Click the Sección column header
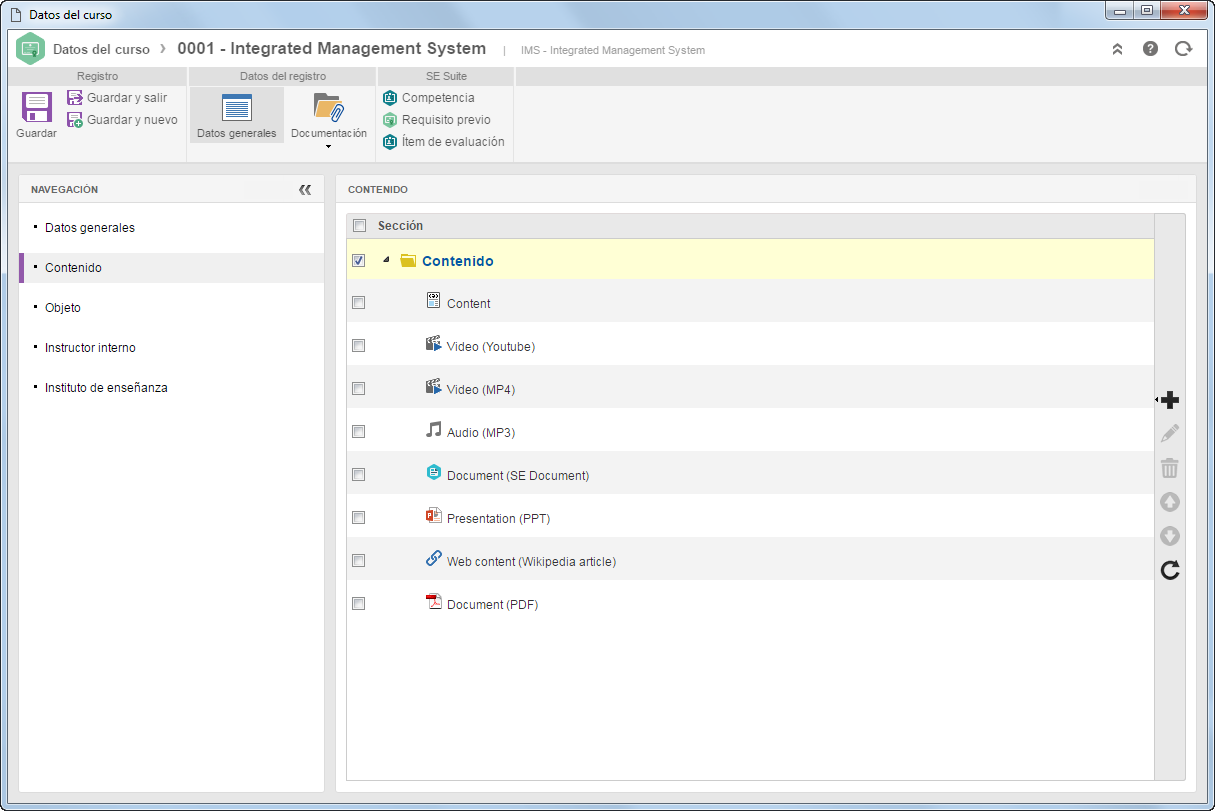The height and width of the screenshot is (811, 1215). (400, 226)
